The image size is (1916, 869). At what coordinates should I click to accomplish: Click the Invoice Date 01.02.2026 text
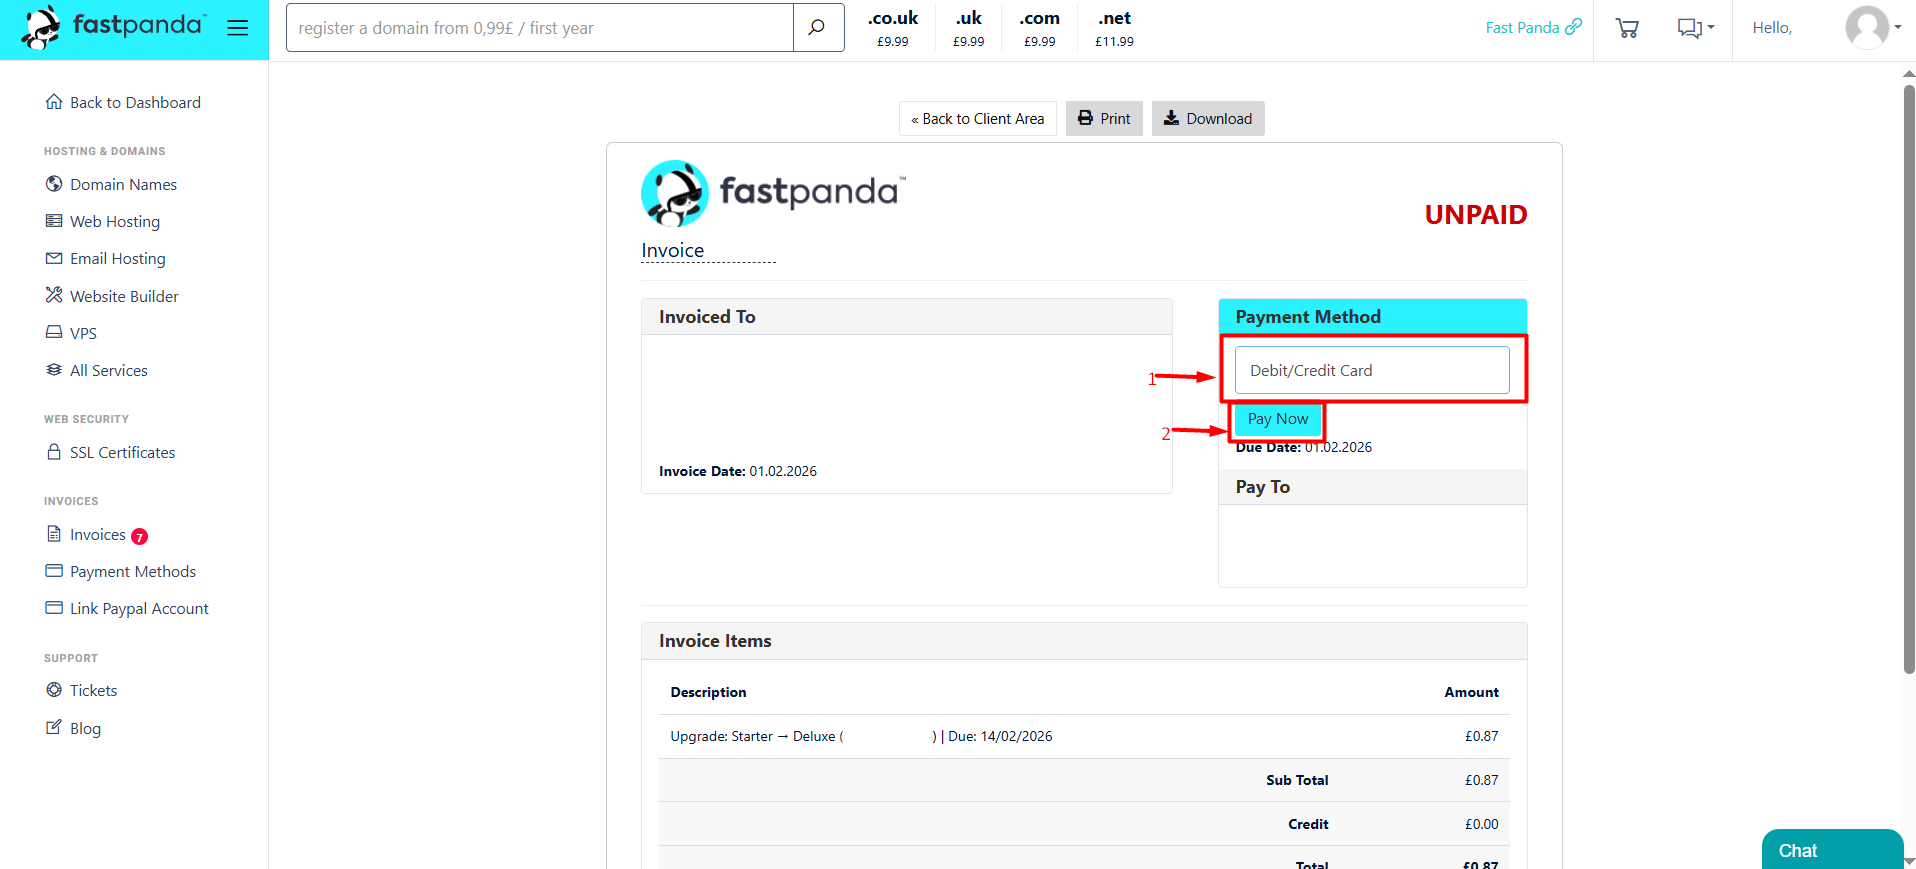(x=738, y=471)
